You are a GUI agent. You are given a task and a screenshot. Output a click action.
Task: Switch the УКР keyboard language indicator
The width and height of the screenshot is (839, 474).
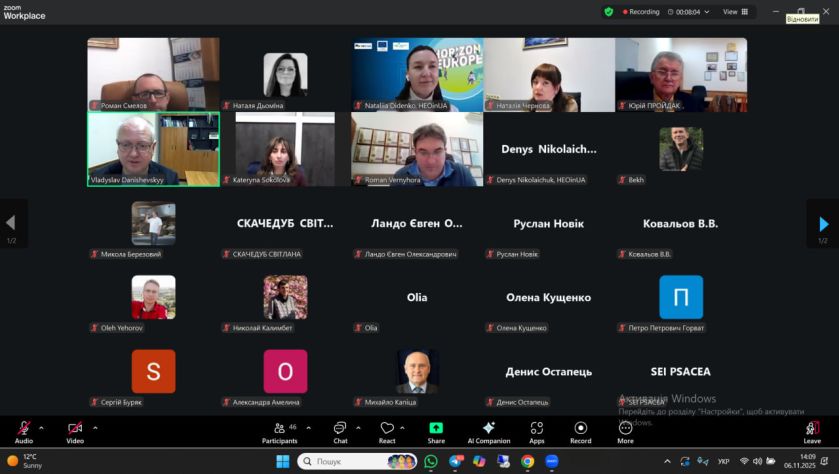723,461
